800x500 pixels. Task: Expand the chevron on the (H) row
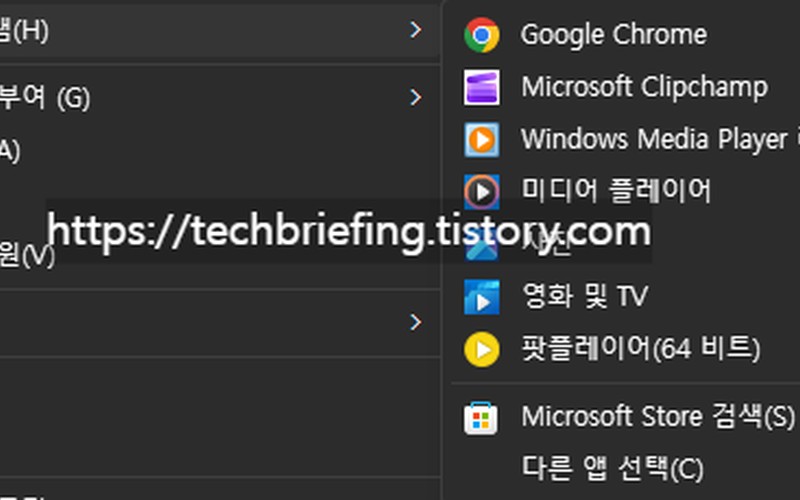click(416, 30)
